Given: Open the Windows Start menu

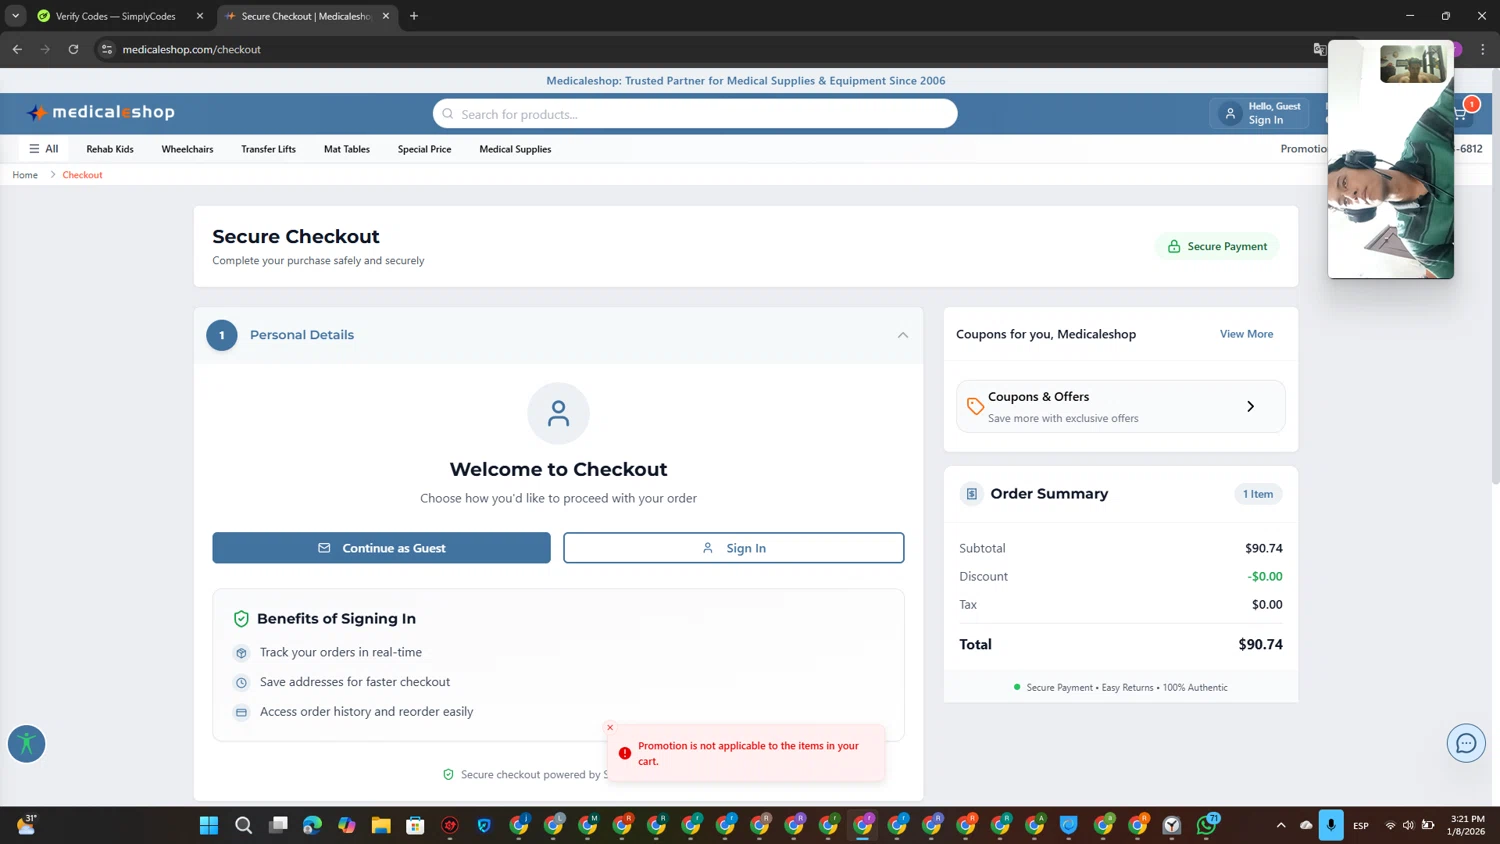Looking at the screenshot, I should pyautogui.click(x=209, y=825).
